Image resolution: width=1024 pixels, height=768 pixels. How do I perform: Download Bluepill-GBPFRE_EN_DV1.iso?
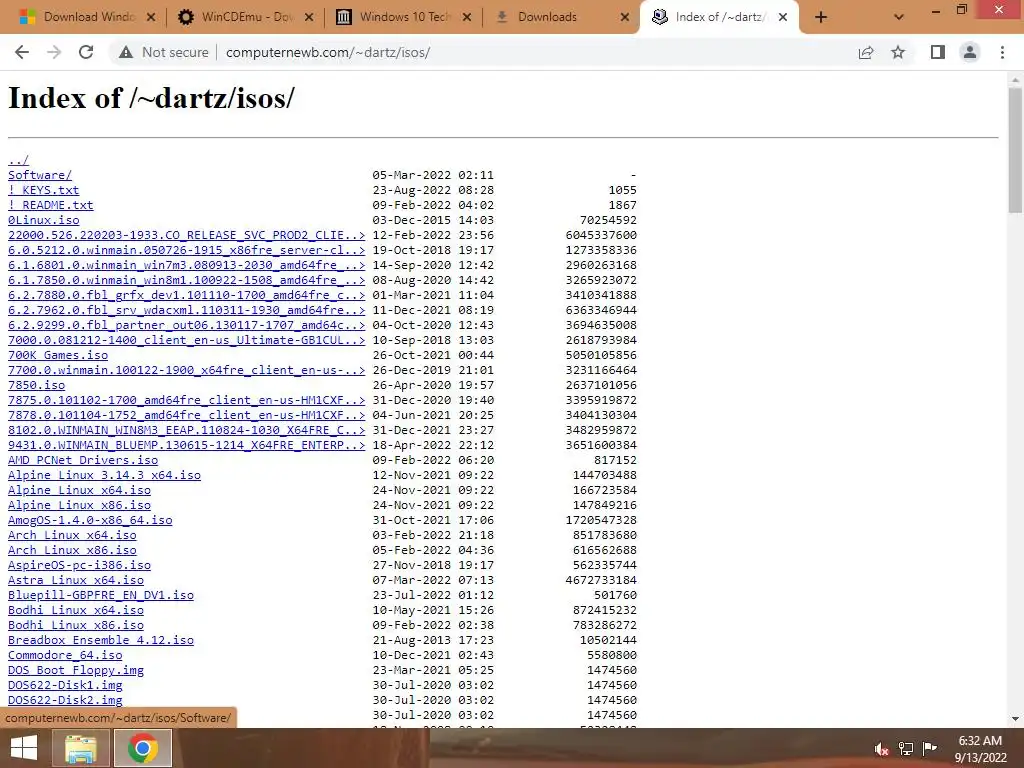(101, 596)
